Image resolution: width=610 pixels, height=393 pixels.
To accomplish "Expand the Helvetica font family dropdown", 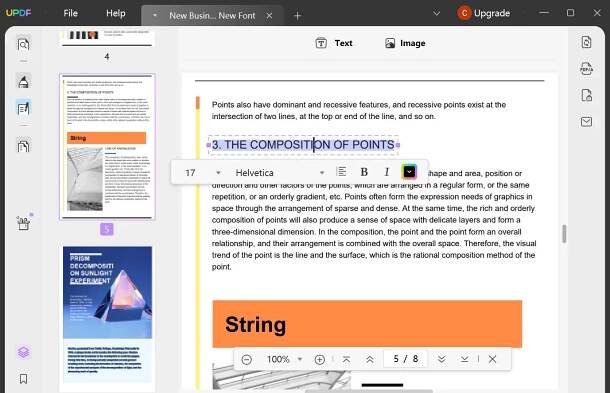I will click(322, 172).
